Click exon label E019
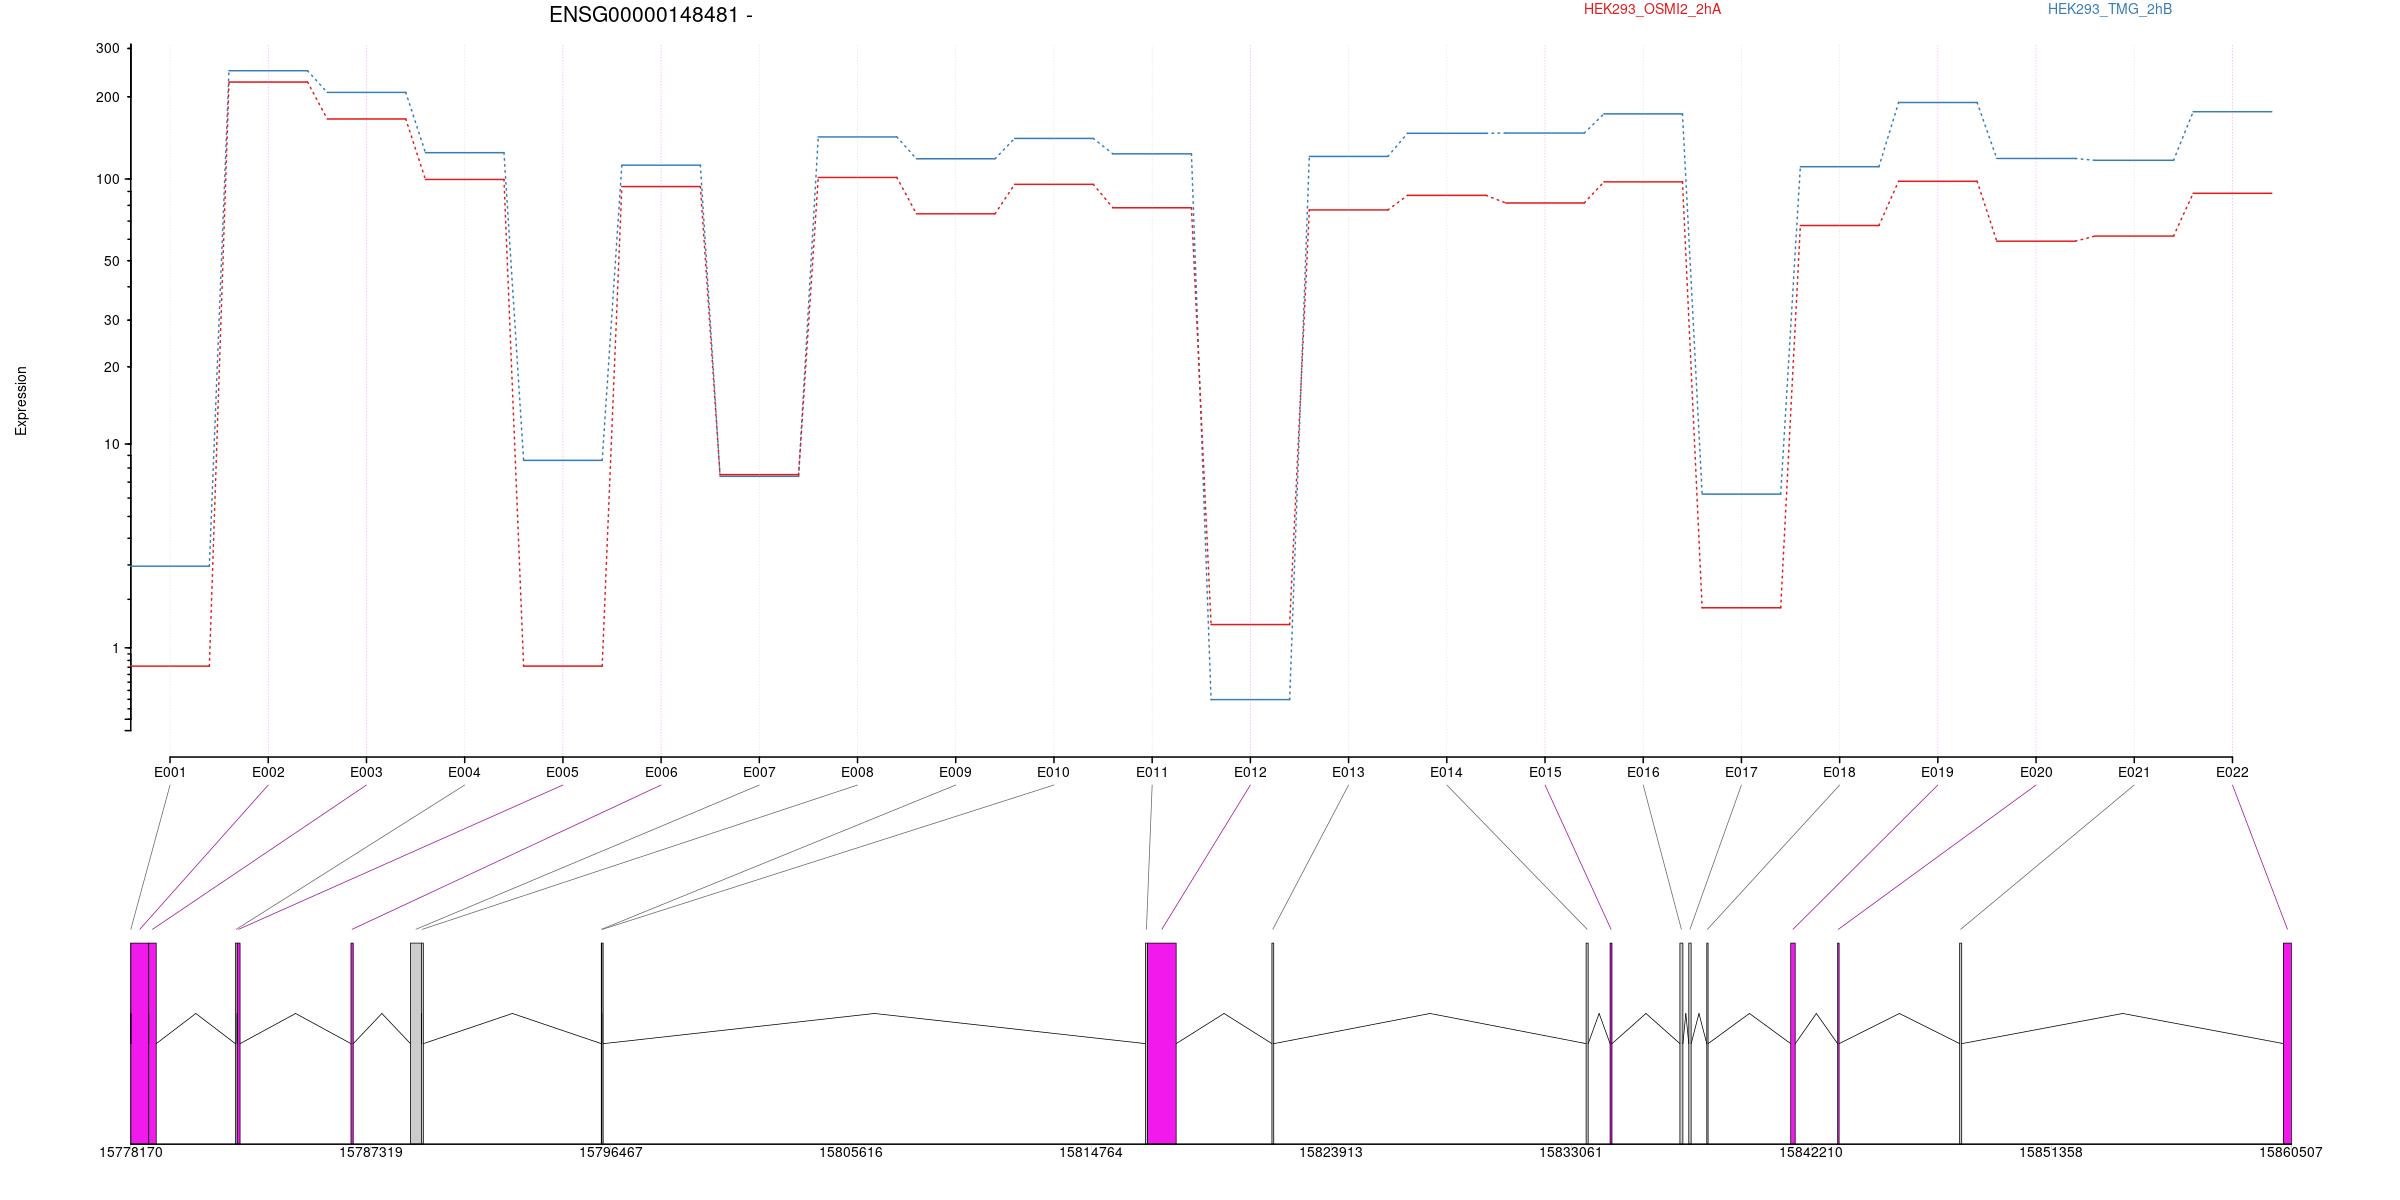This screenshot has width=2400, height=1200. click(x=1937, y=772)
